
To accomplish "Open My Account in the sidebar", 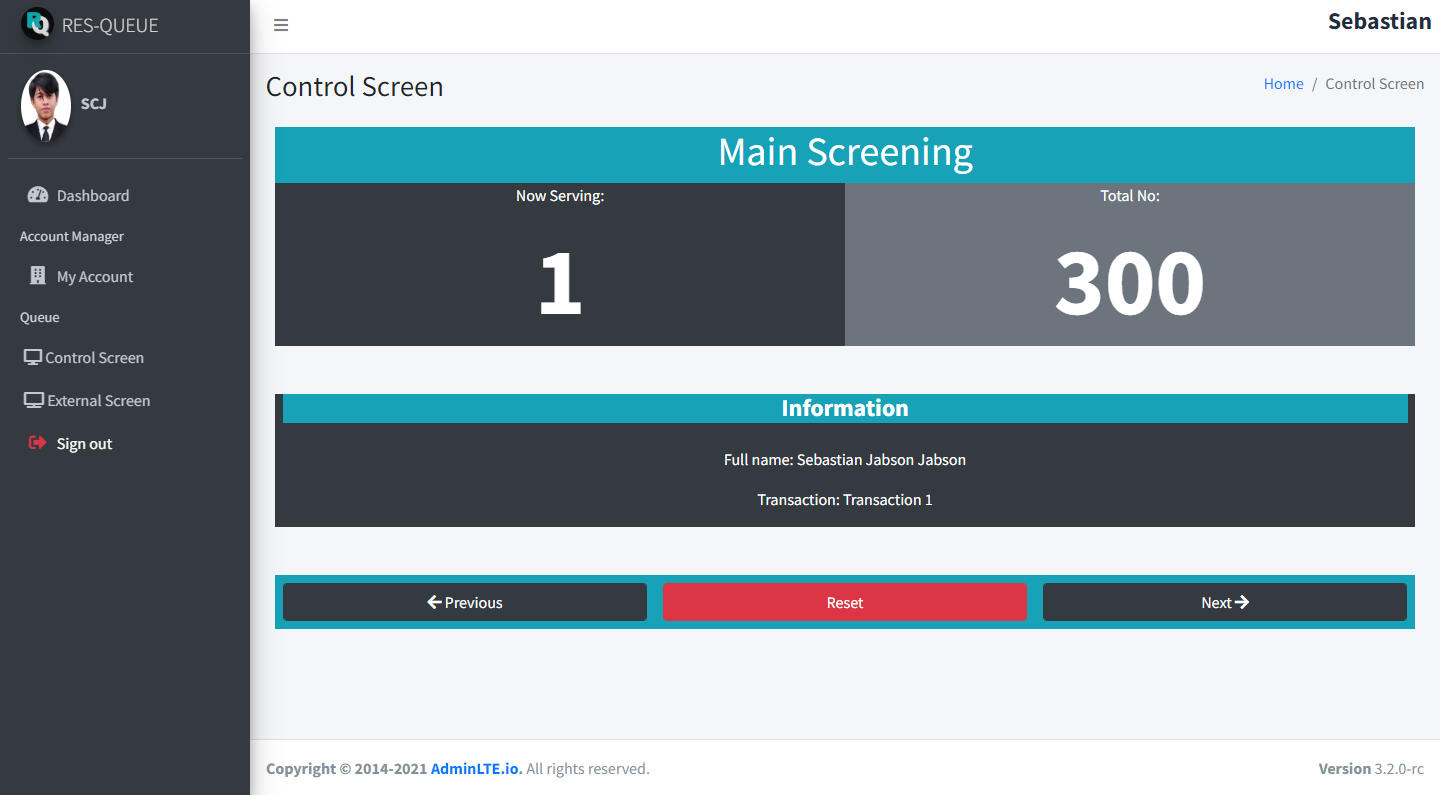I will coord(125,276).
